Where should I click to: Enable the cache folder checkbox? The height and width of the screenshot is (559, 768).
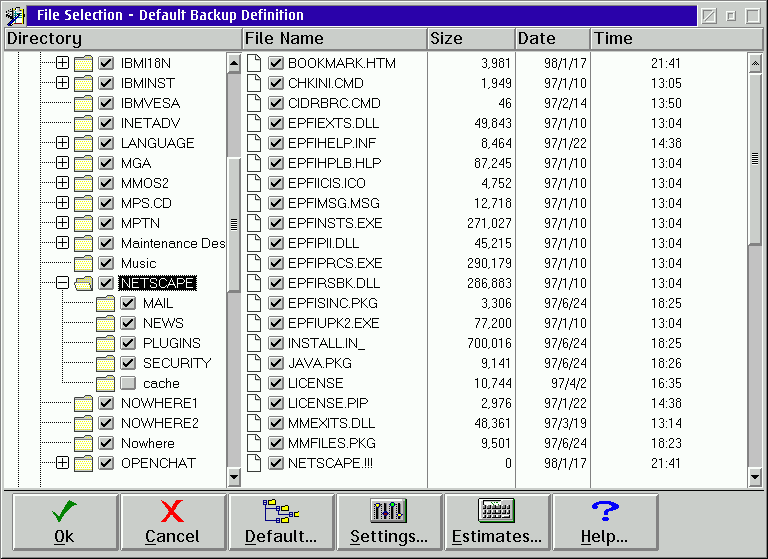click(x=128, y=383)
